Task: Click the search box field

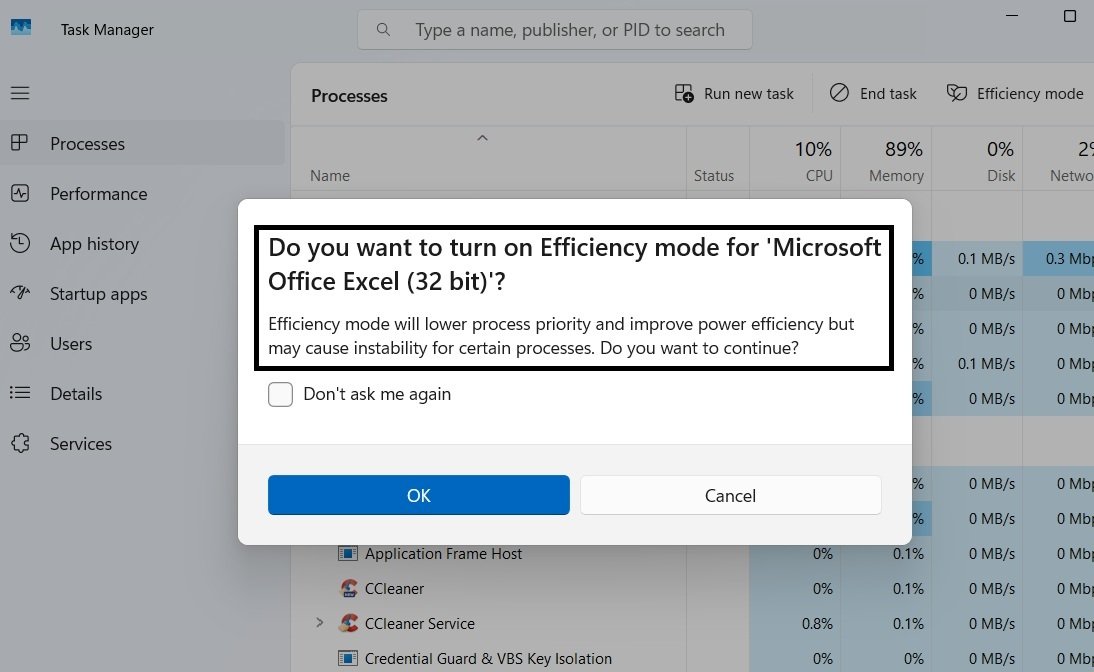Action: pos(555,29)
